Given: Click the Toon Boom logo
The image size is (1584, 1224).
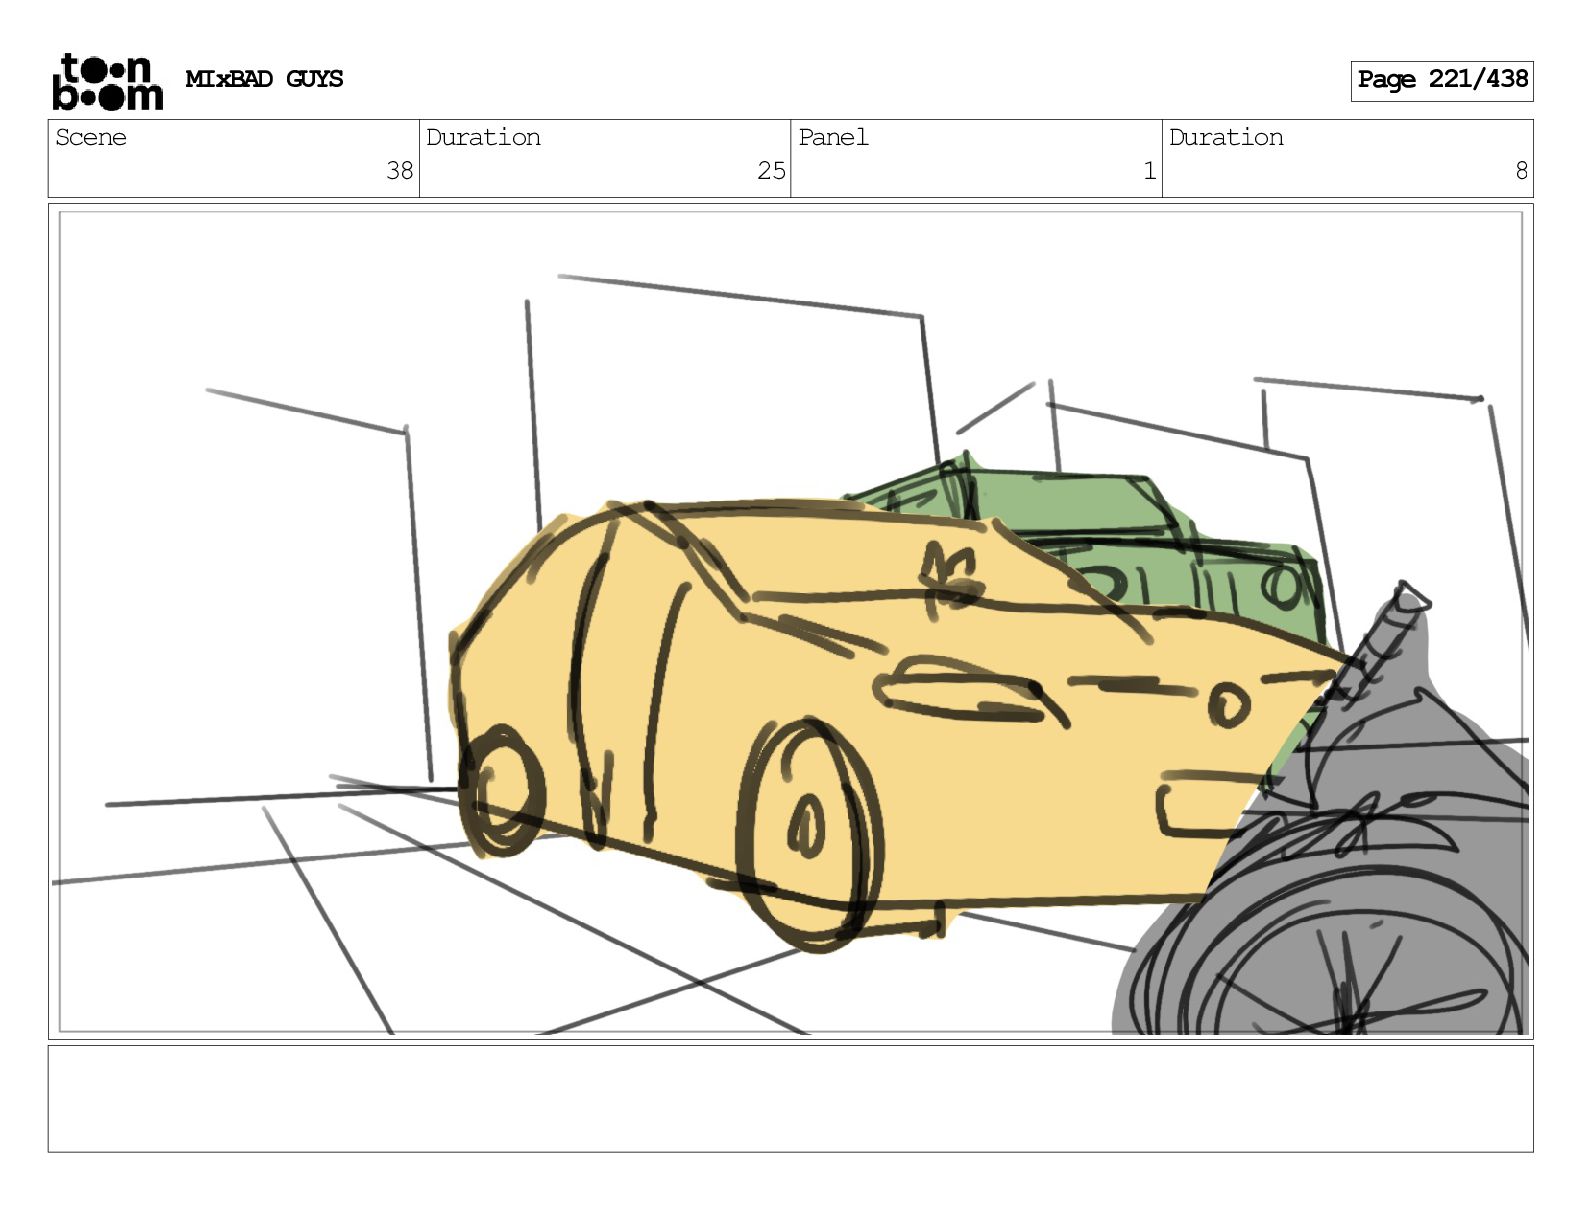Looking at the screenshot, I should 107,81.
